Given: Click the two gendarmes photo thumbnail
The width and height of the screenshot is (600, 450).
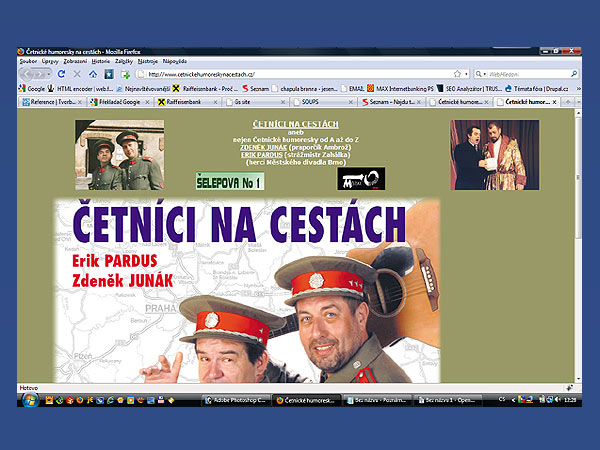Looking at the screenshot, I should (119, 155).
